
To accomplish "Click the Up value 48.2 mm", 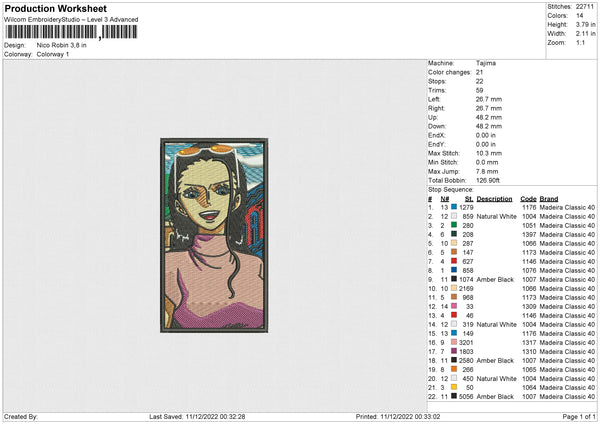I will [x=489, y=117].
